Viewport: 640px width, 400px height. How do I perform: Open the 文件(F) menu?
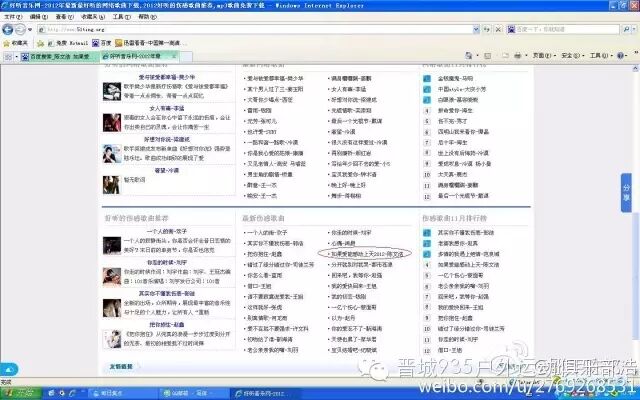click(13, 17)
